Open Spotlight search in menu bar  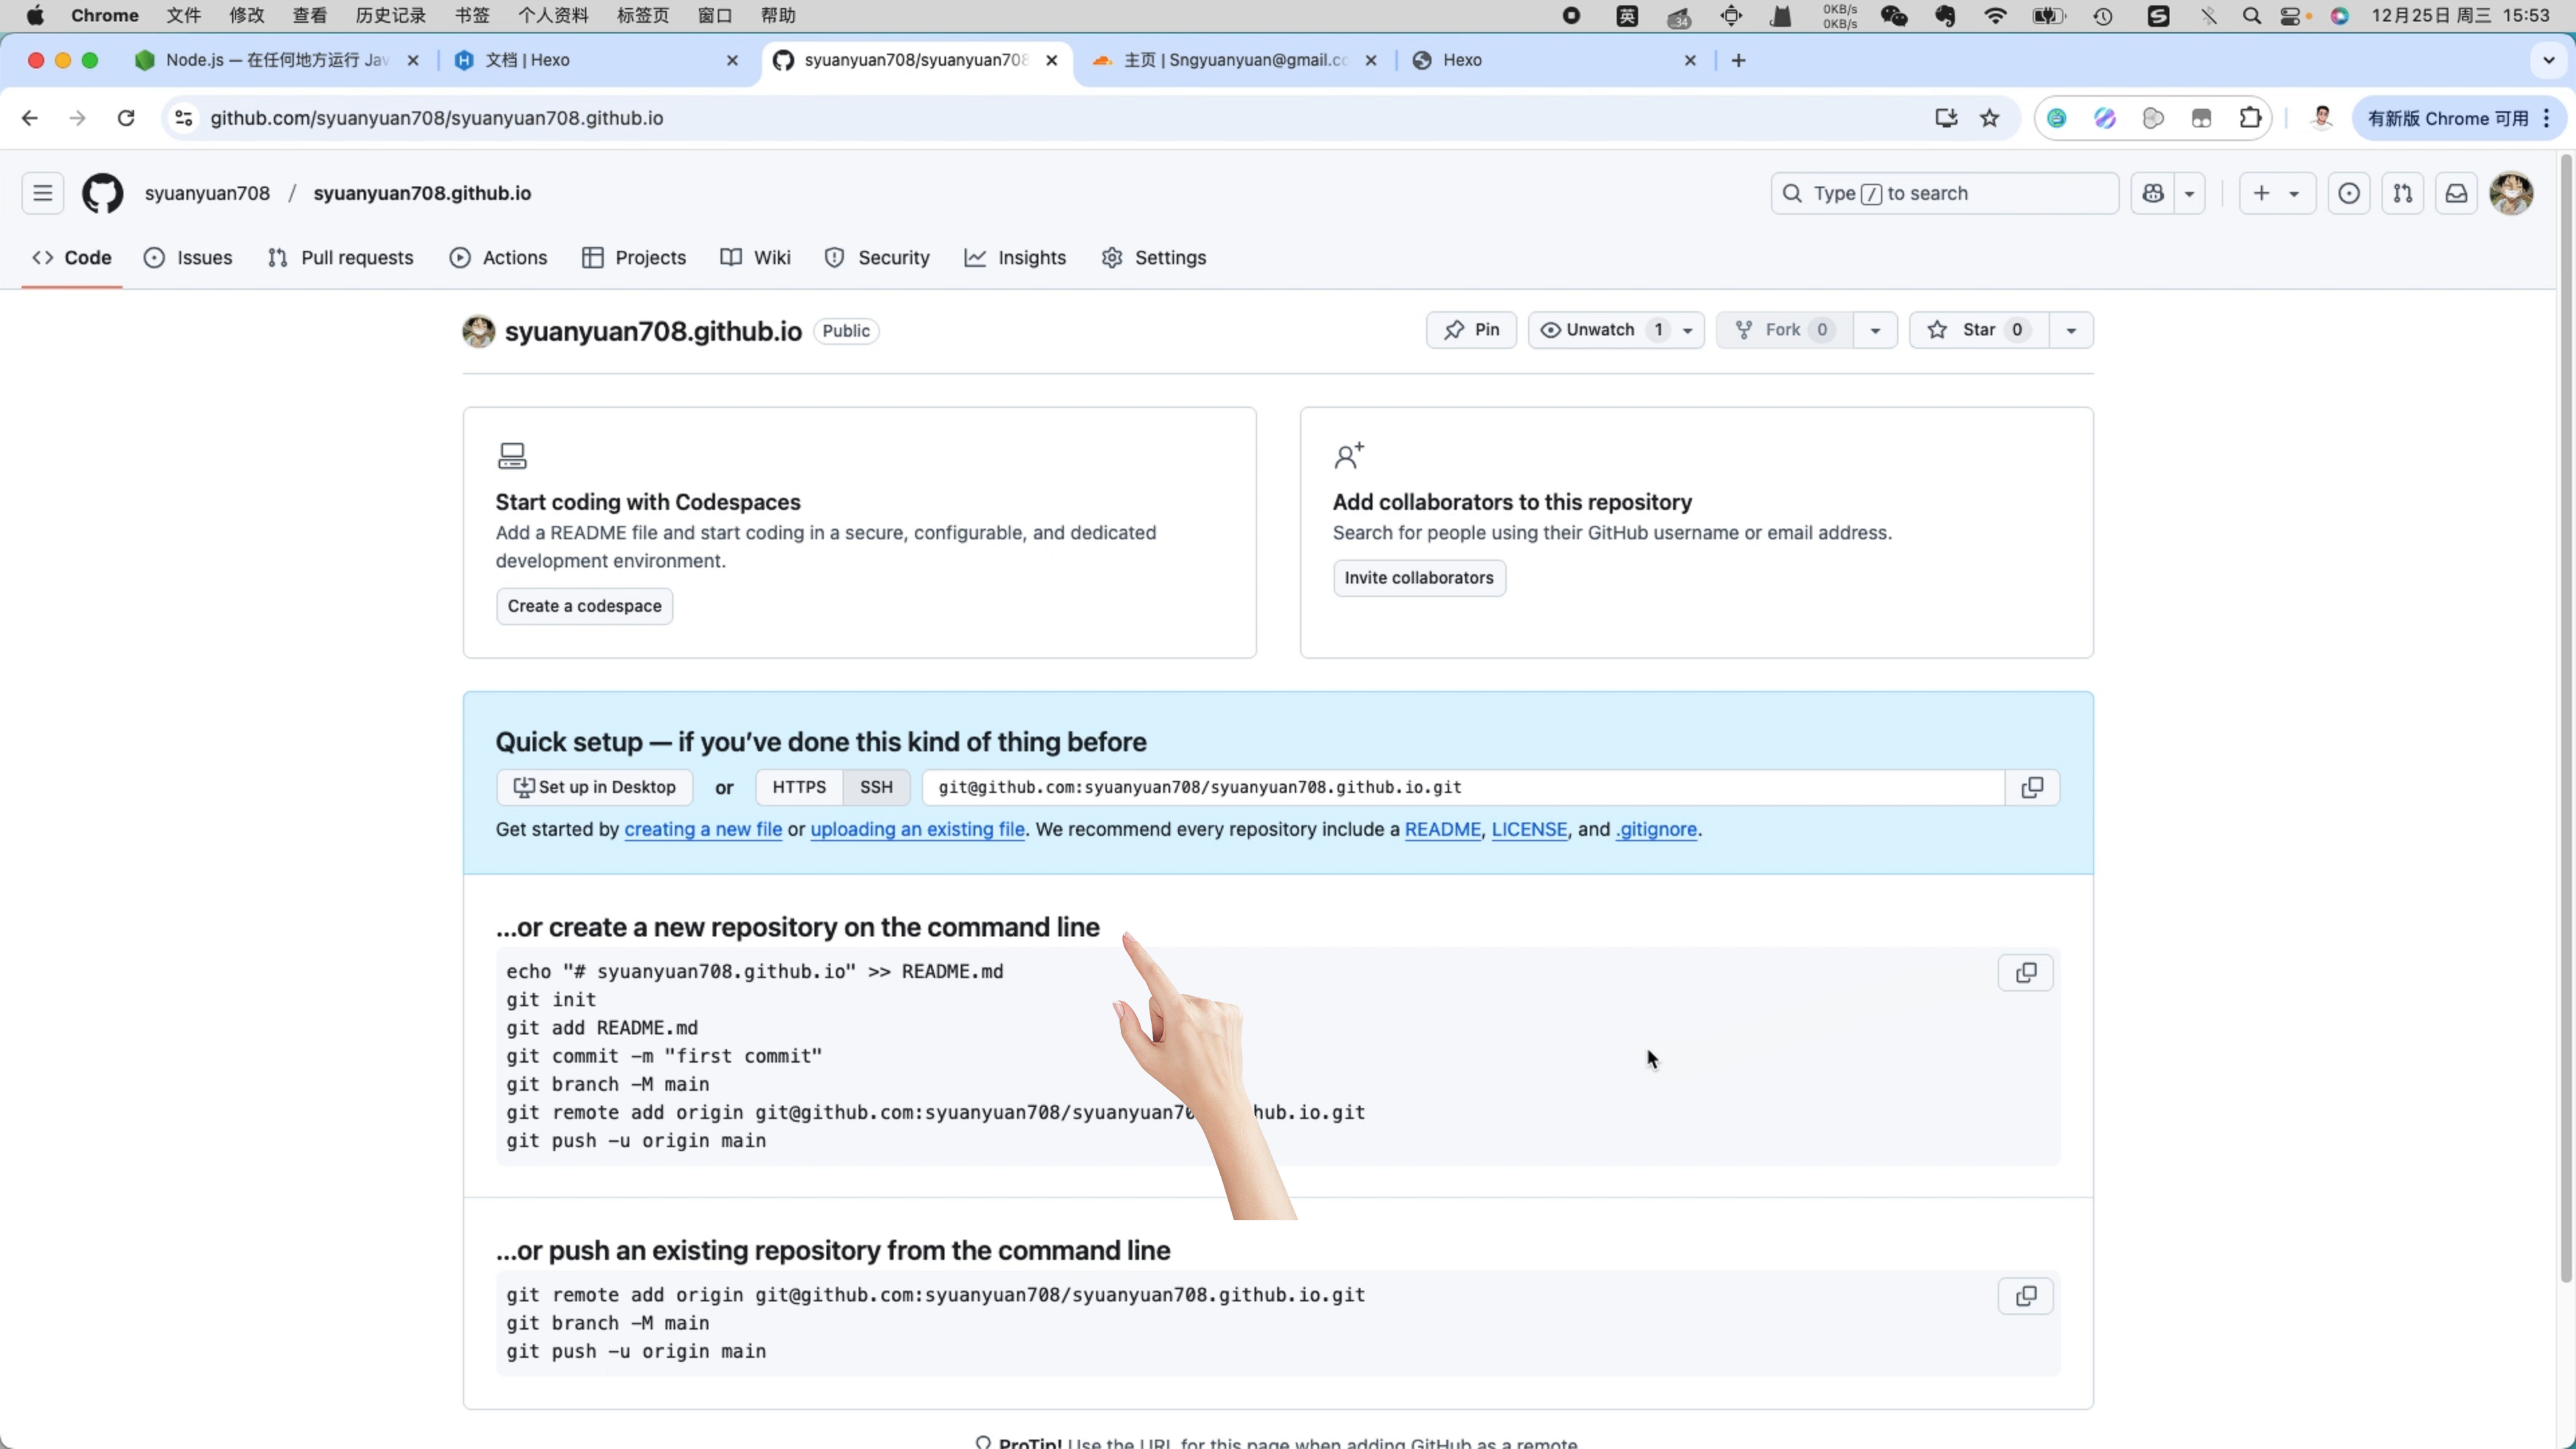(2252, 15)
